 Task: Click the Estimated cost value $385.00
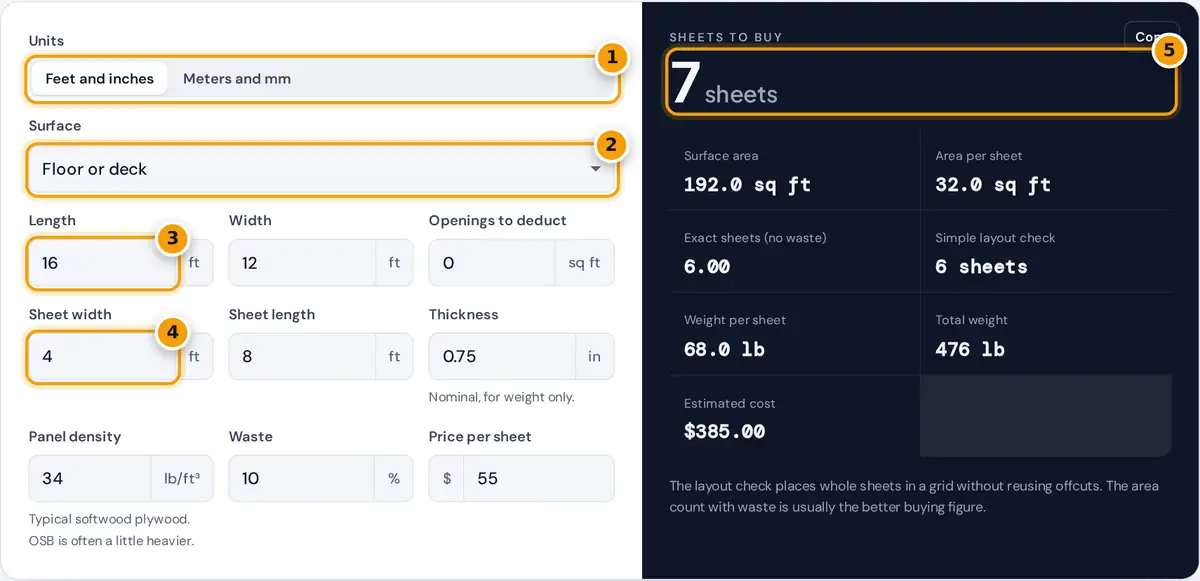(725, 432)
